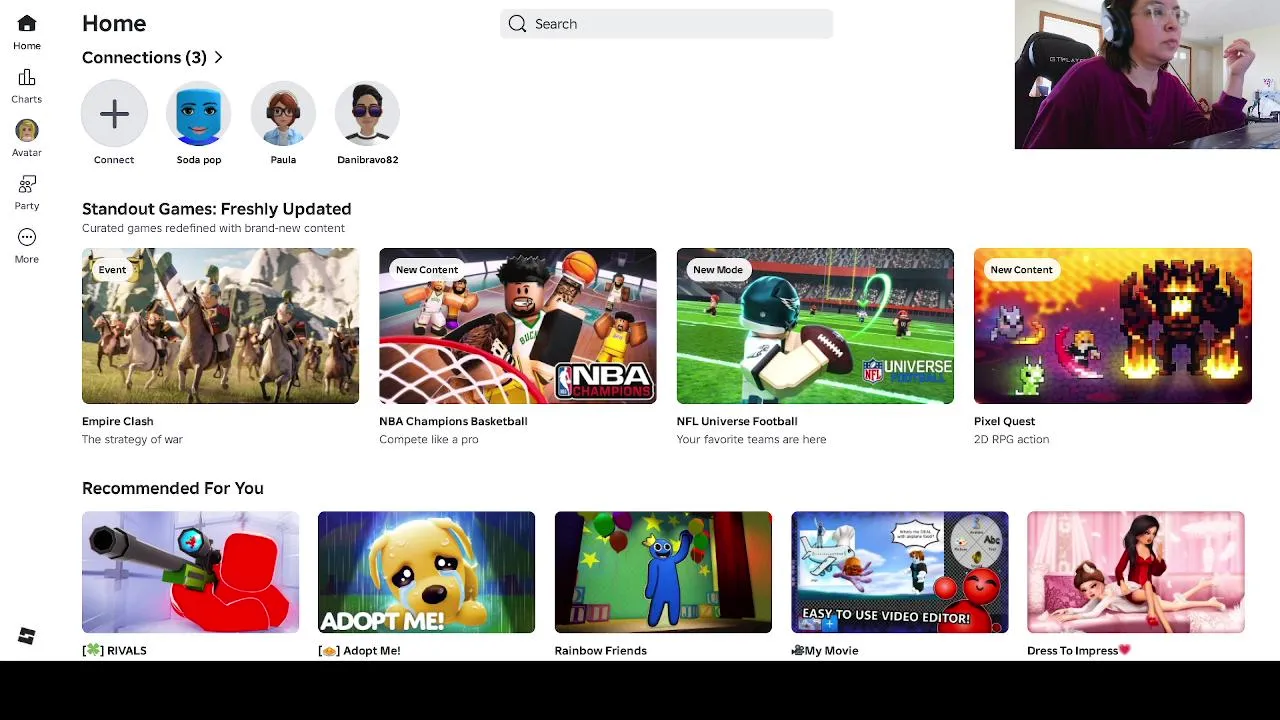Click '2D RPG action' subtitle
The width and height of the screenshot is (1280, 720).
pyautogui.click(x=1011, y=439)
